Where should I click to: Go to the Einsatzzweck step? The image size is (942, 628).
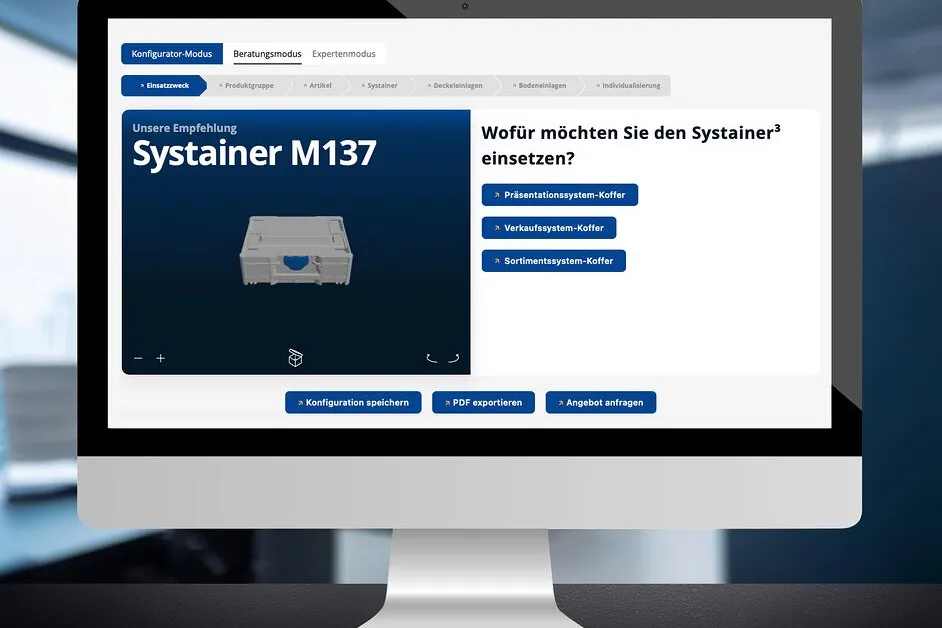click(x=164, y=85)
